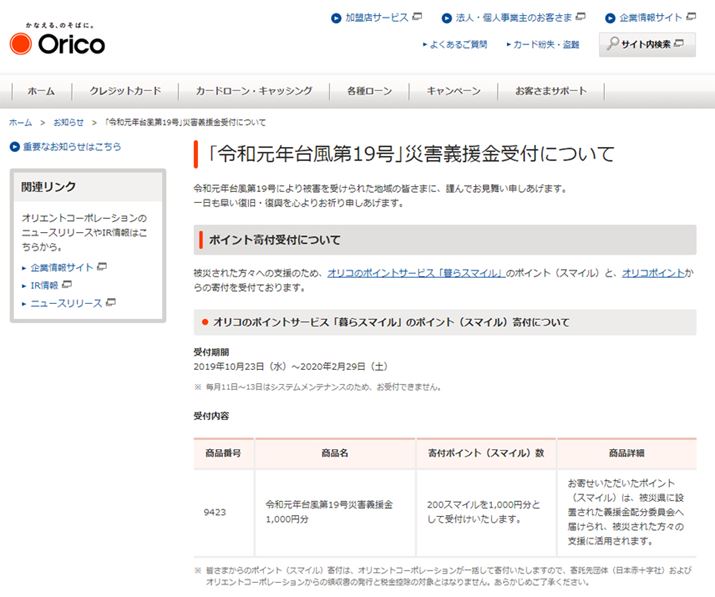Open カード紛失・盗難 link

point(546,44)
